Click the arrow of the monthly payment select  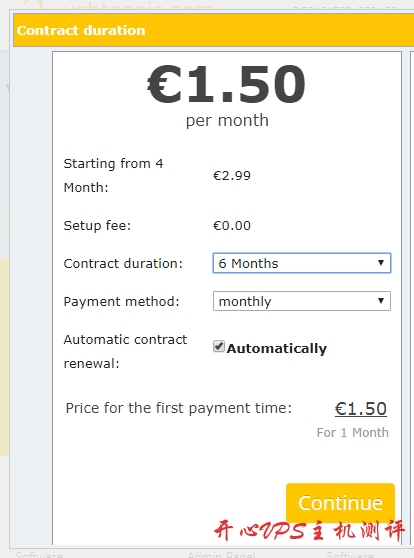tap(381, 301)
